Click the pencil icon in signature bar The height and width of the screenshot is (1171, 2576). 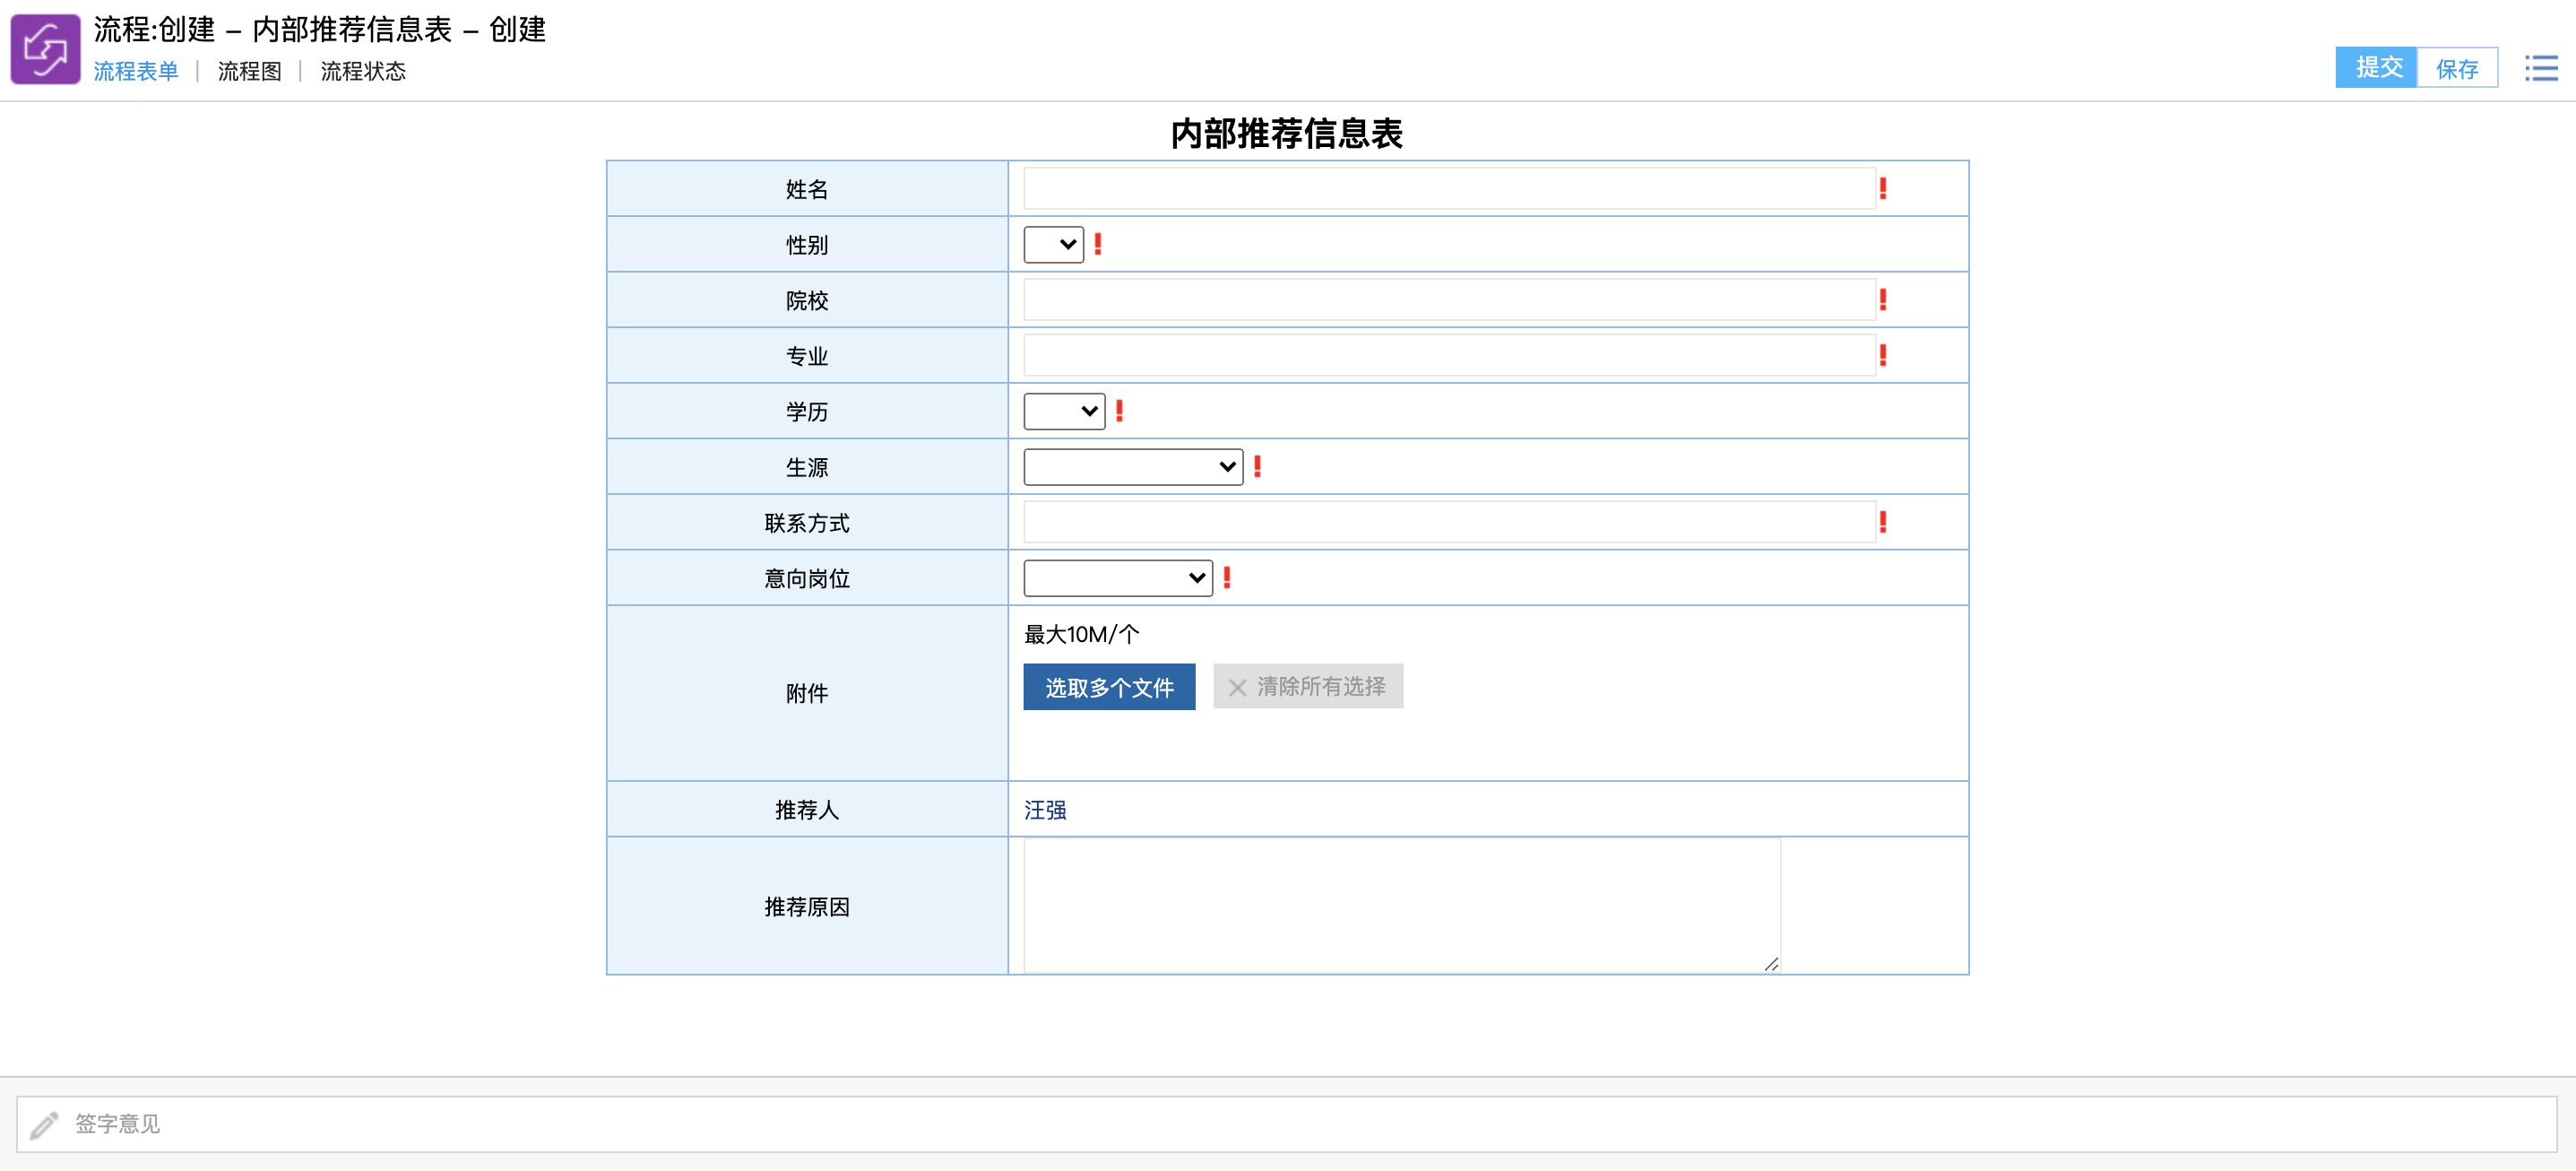pos(44,1125)
